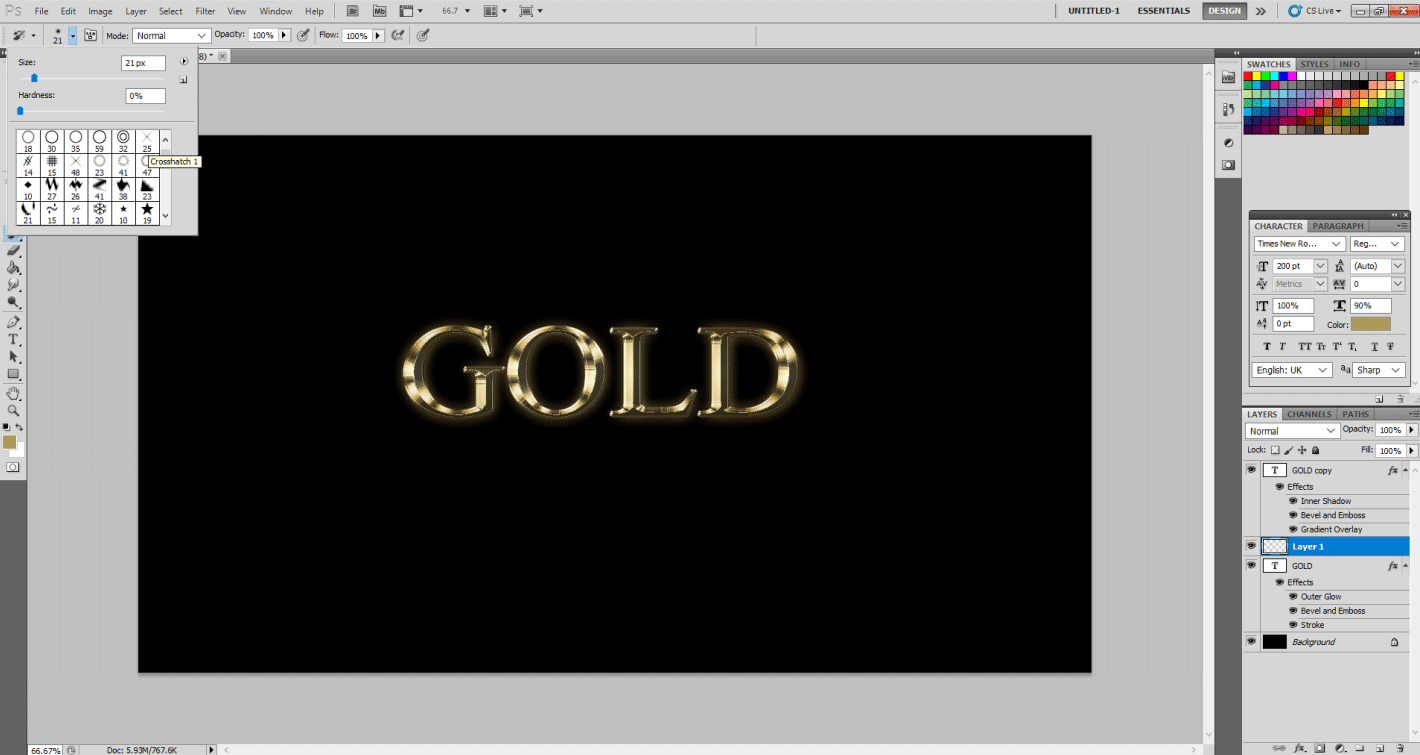Select the Pen tool
The width and height of the screenshot is (1420, 755).
pyautogui.click(x=13, y=320)
